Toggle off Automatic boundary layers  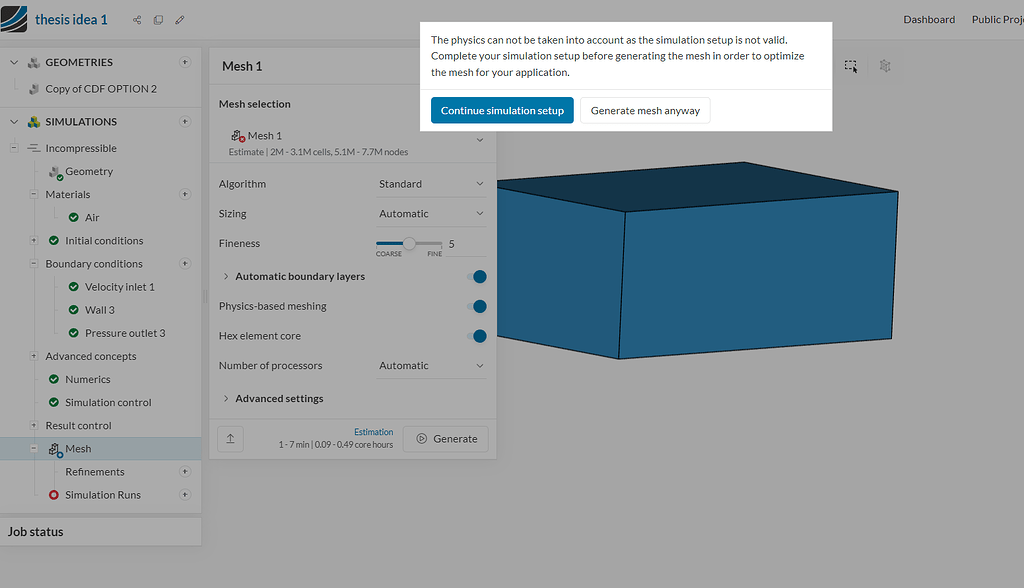pos(479,279)
